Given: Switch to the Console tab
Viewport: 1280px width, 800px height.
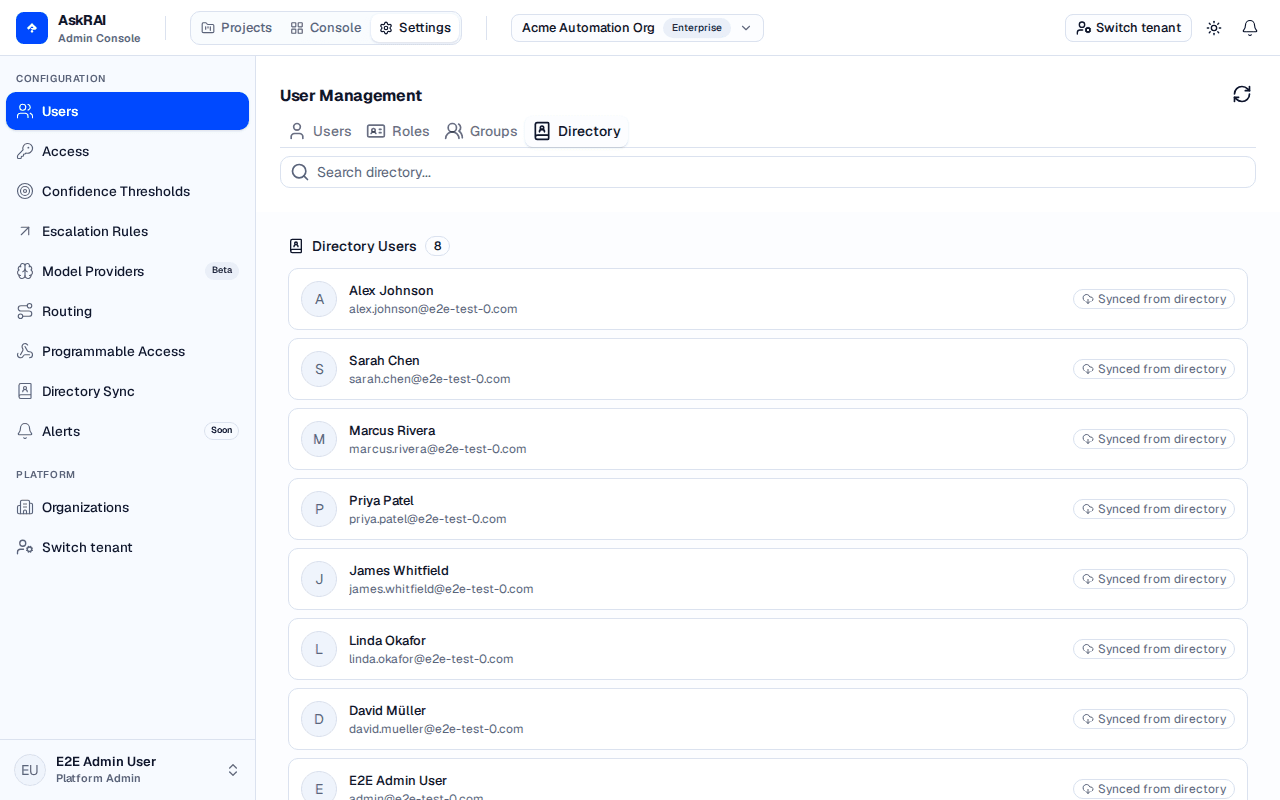Looking at the screenshot, I should point(326,28).
